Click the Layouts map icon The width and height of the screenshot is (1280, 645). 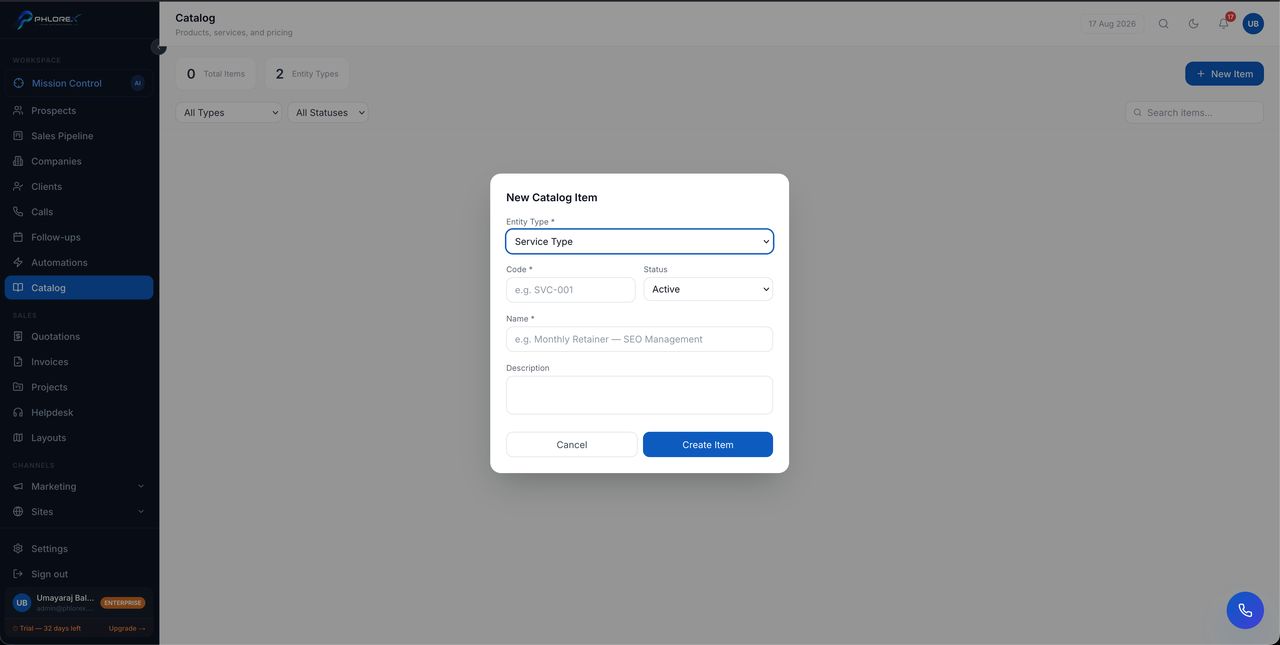(x=18, y=437)
